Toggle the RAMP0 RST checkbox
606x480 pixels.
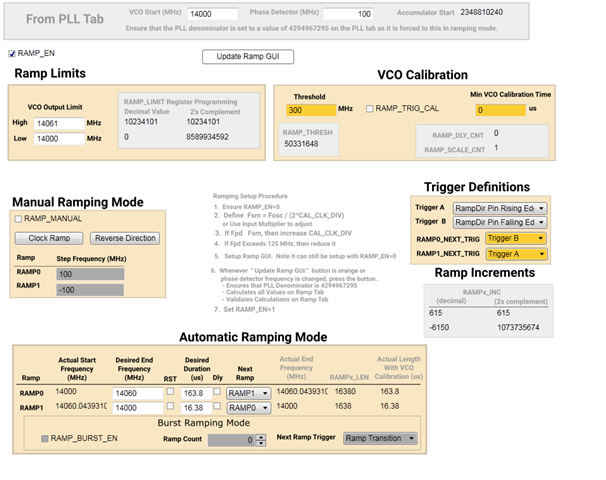(x=170, y=391)
